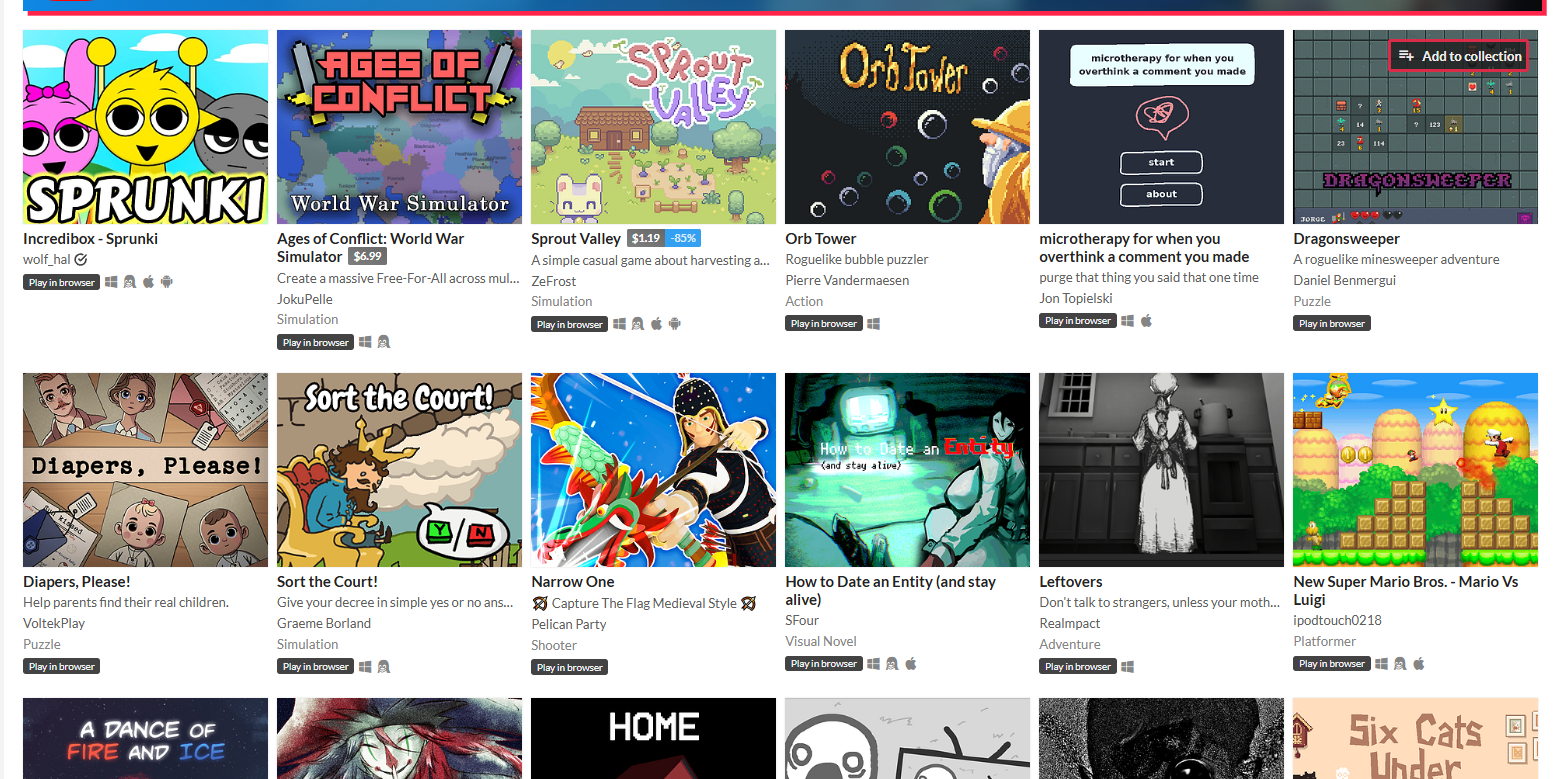Click the Linux icon under Sort the Court!

(x=384, y=666)
